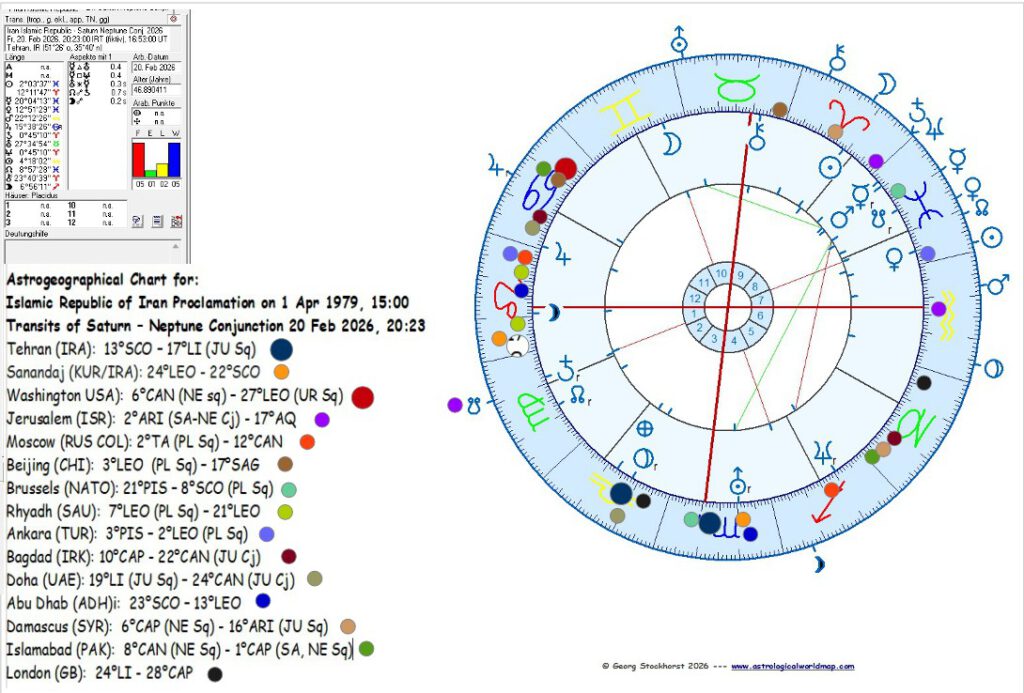Viewport: 1024px width, 693px height.
Task: Select the green Leo glyph on the right wheel
Action: coord(918,422)
